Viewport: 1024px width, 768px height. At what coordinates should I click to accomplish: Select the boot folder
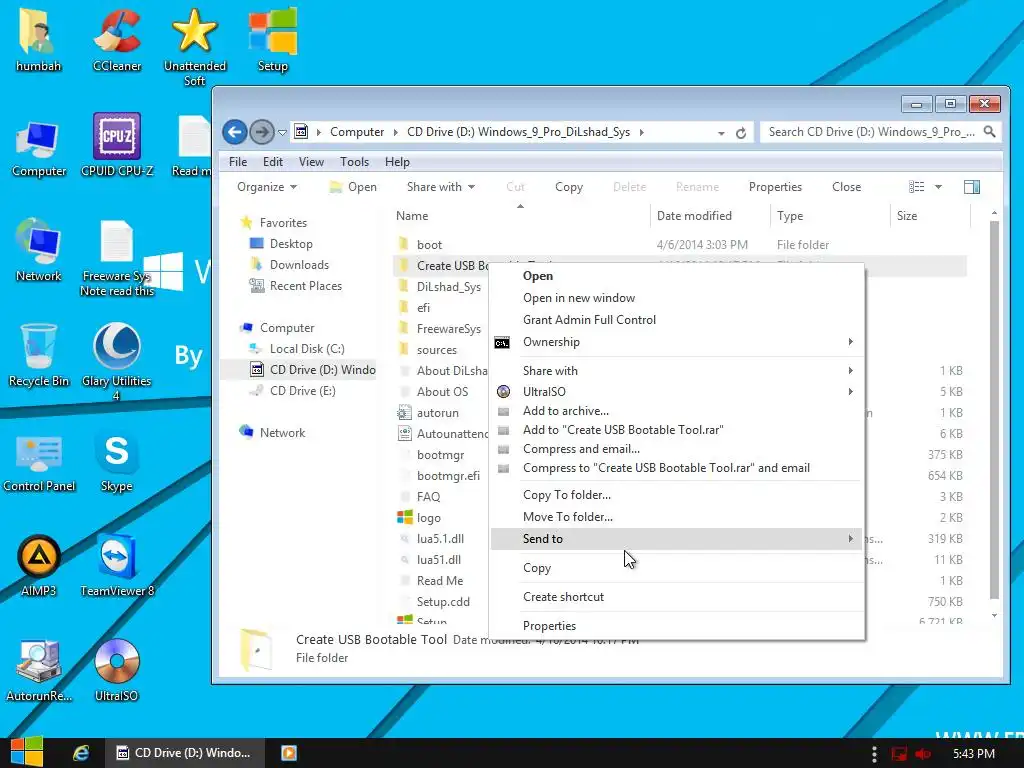pos(429,245)
